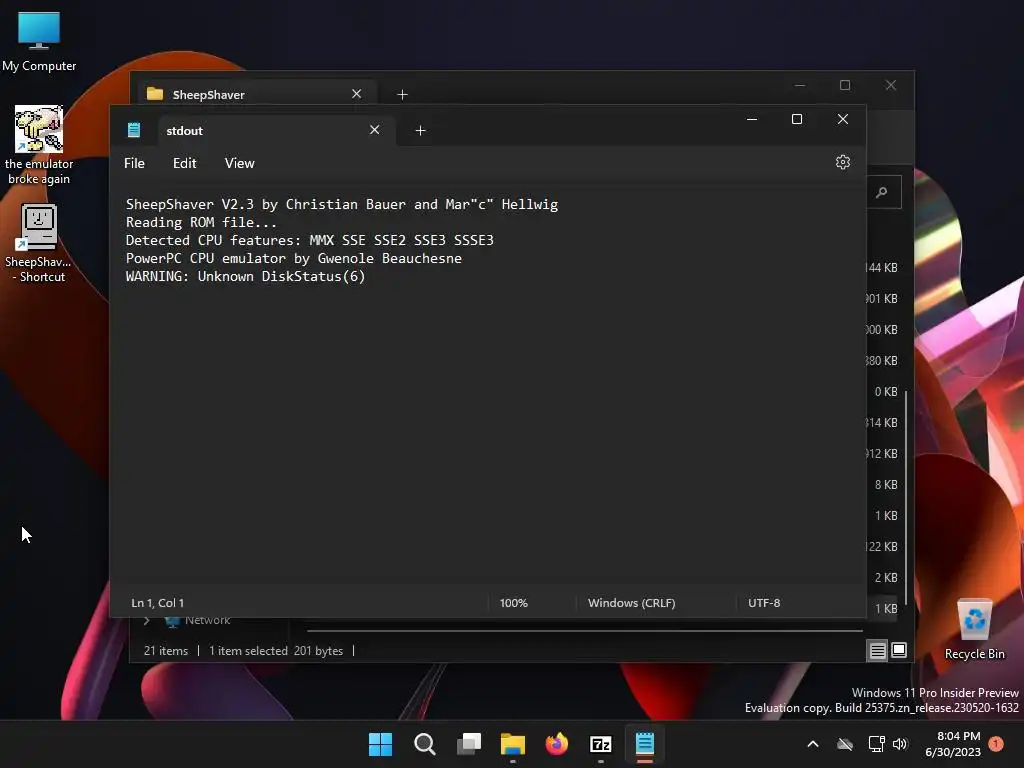Click the 100% zoom level in status bar

(514, 603)
